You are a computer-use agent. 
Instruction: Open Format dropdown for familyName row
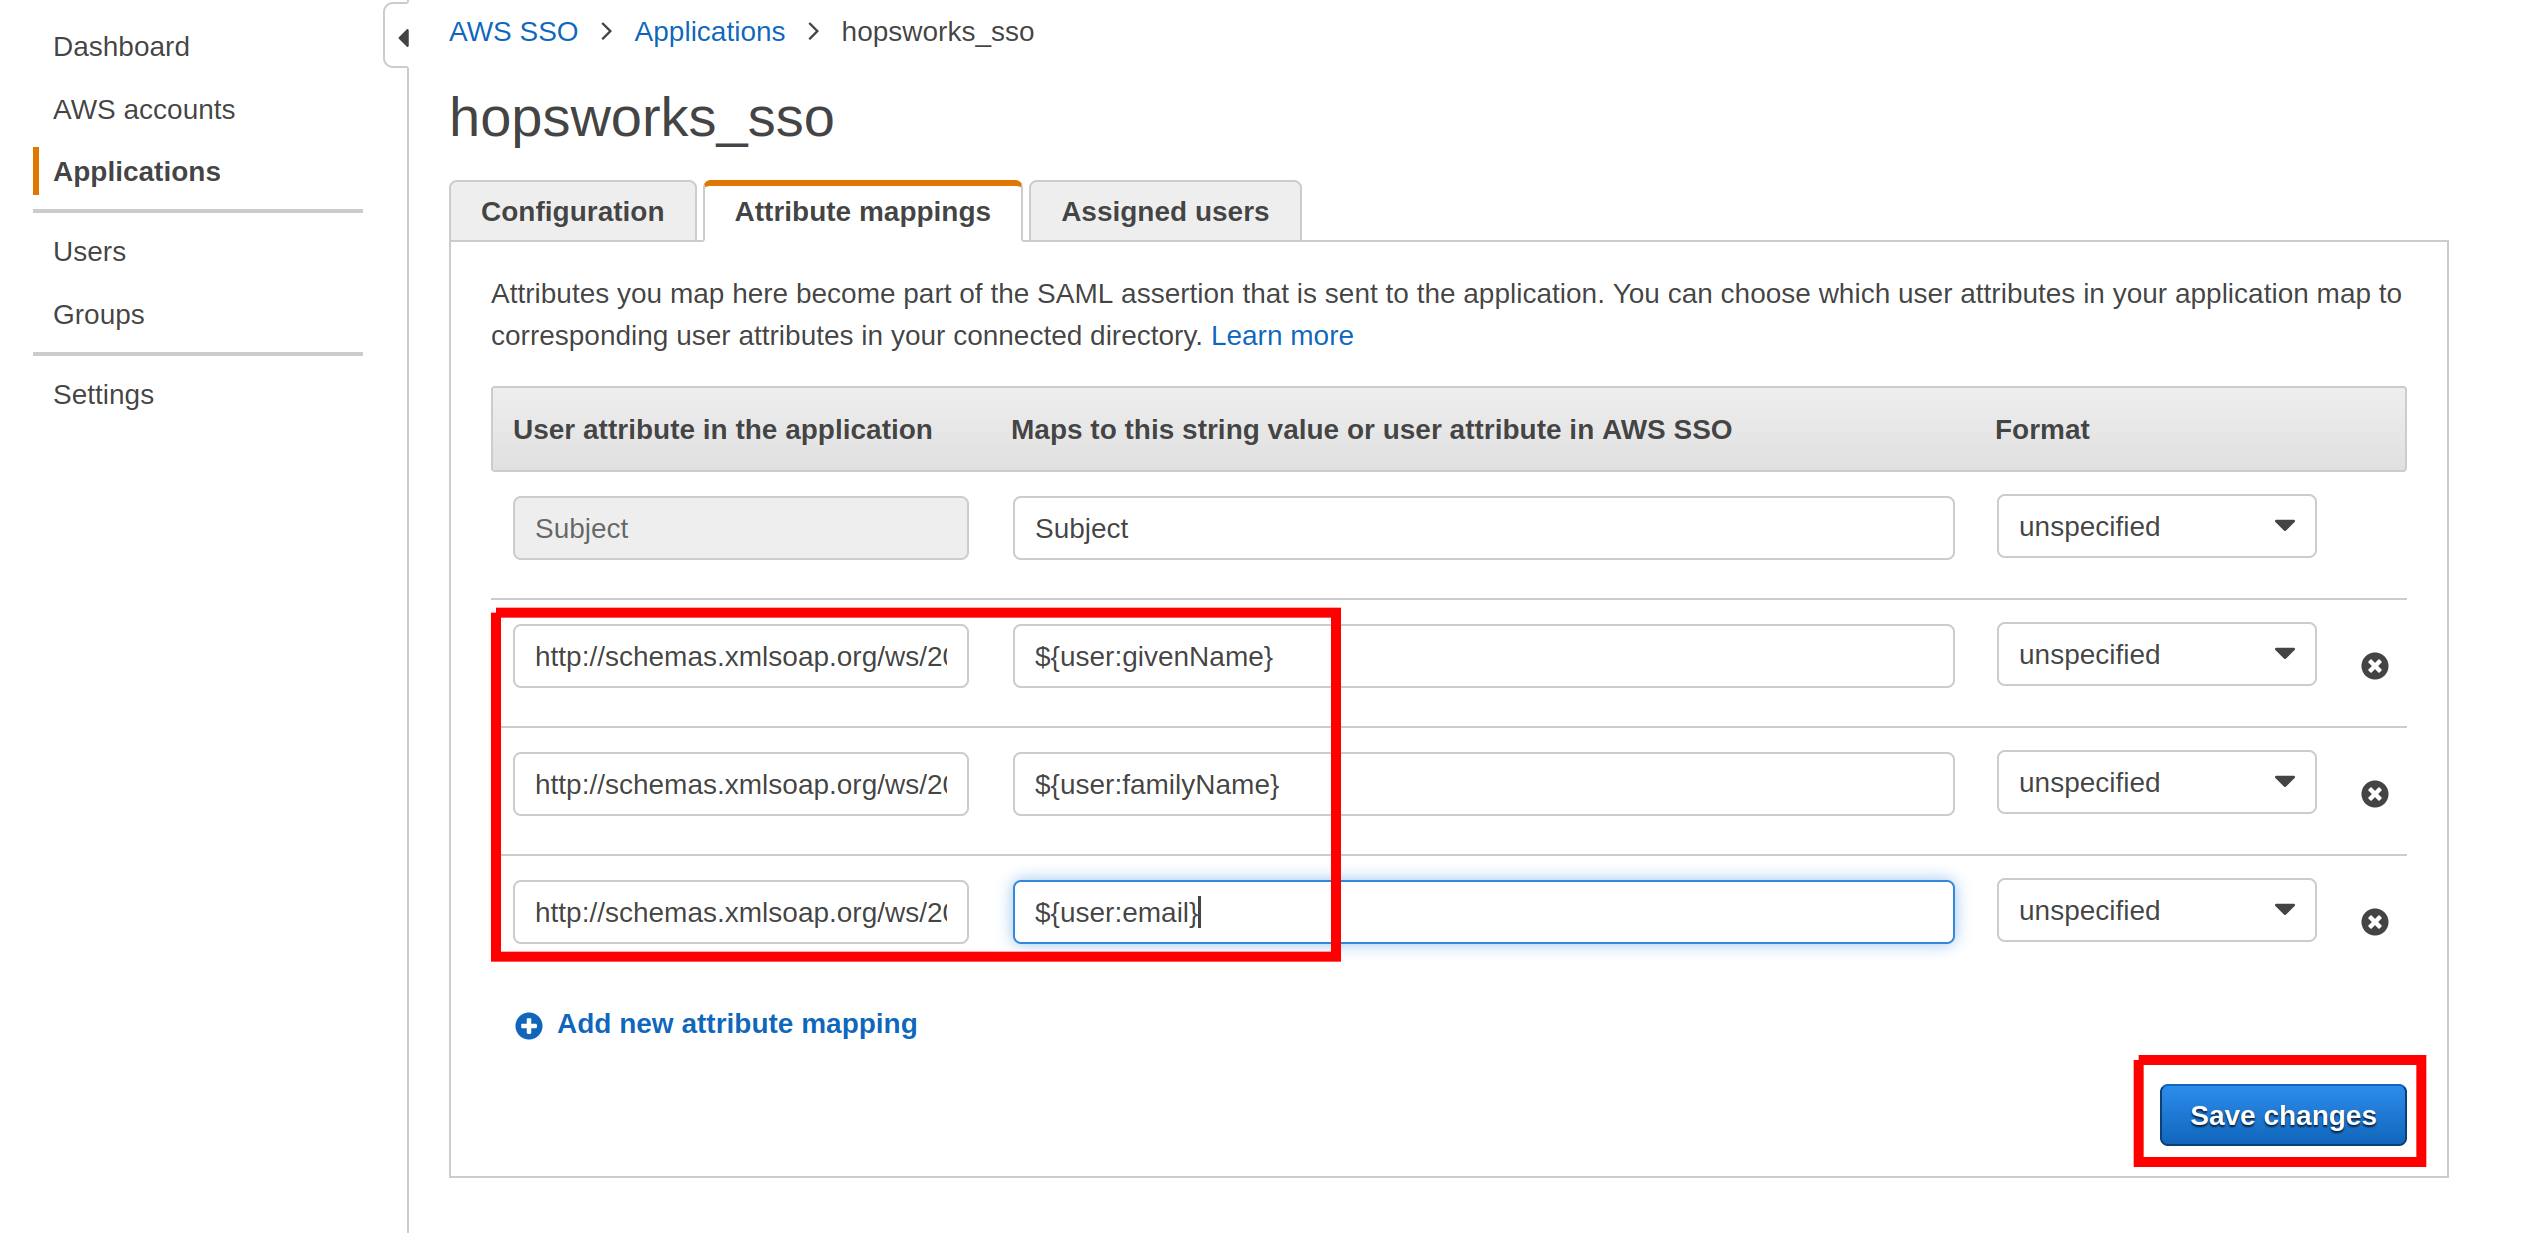point(2156,782)
